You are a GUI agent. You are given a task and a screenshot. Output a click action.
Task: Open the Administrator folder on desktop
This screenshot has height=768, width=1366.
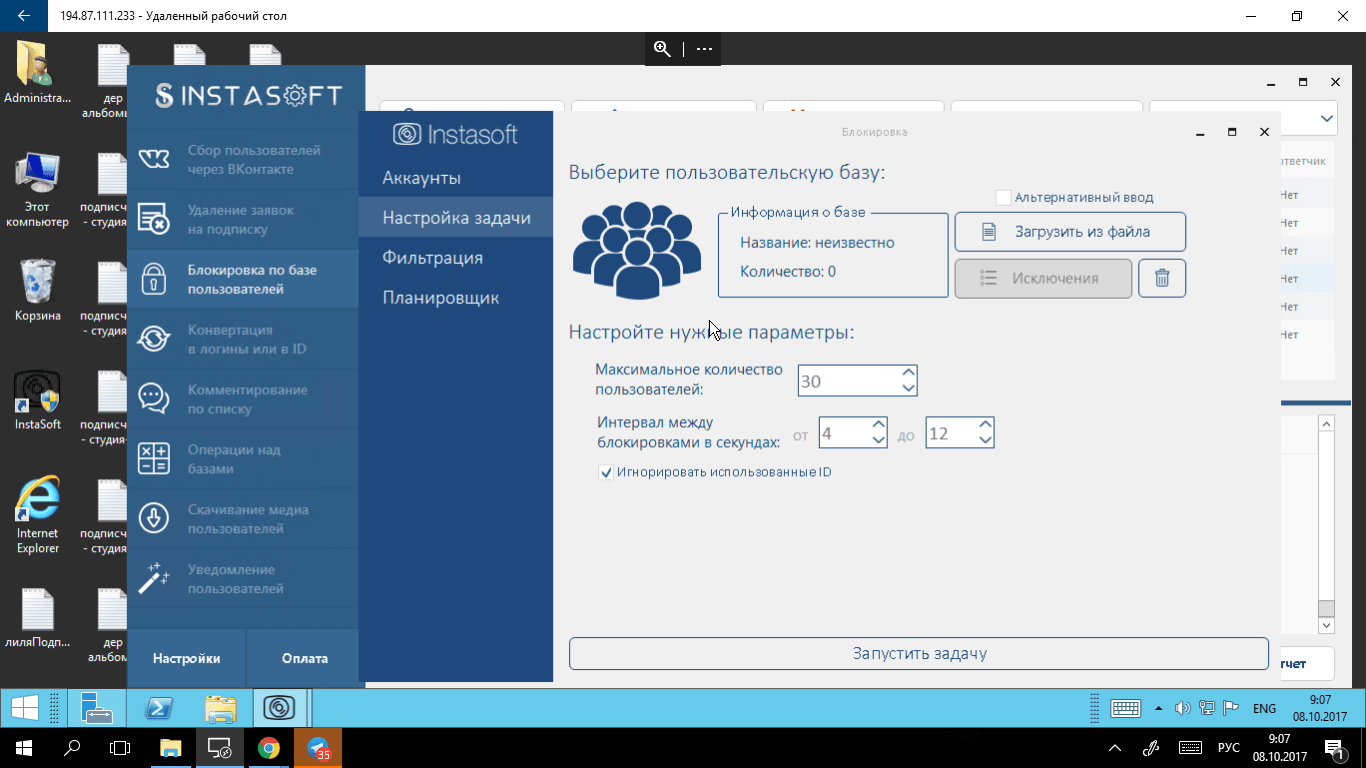click(38, 73)
